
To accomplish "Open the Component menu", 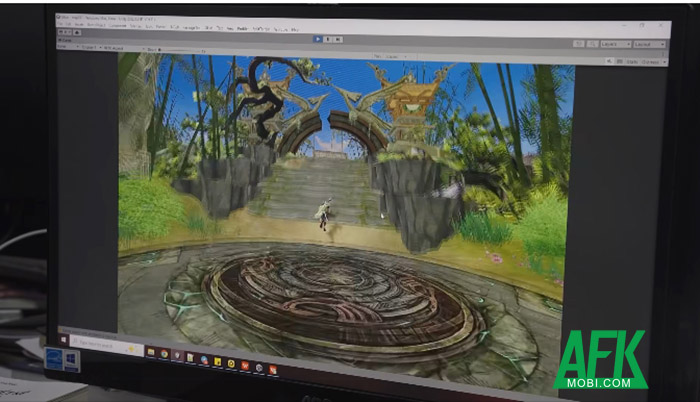I will pos(118,25).
